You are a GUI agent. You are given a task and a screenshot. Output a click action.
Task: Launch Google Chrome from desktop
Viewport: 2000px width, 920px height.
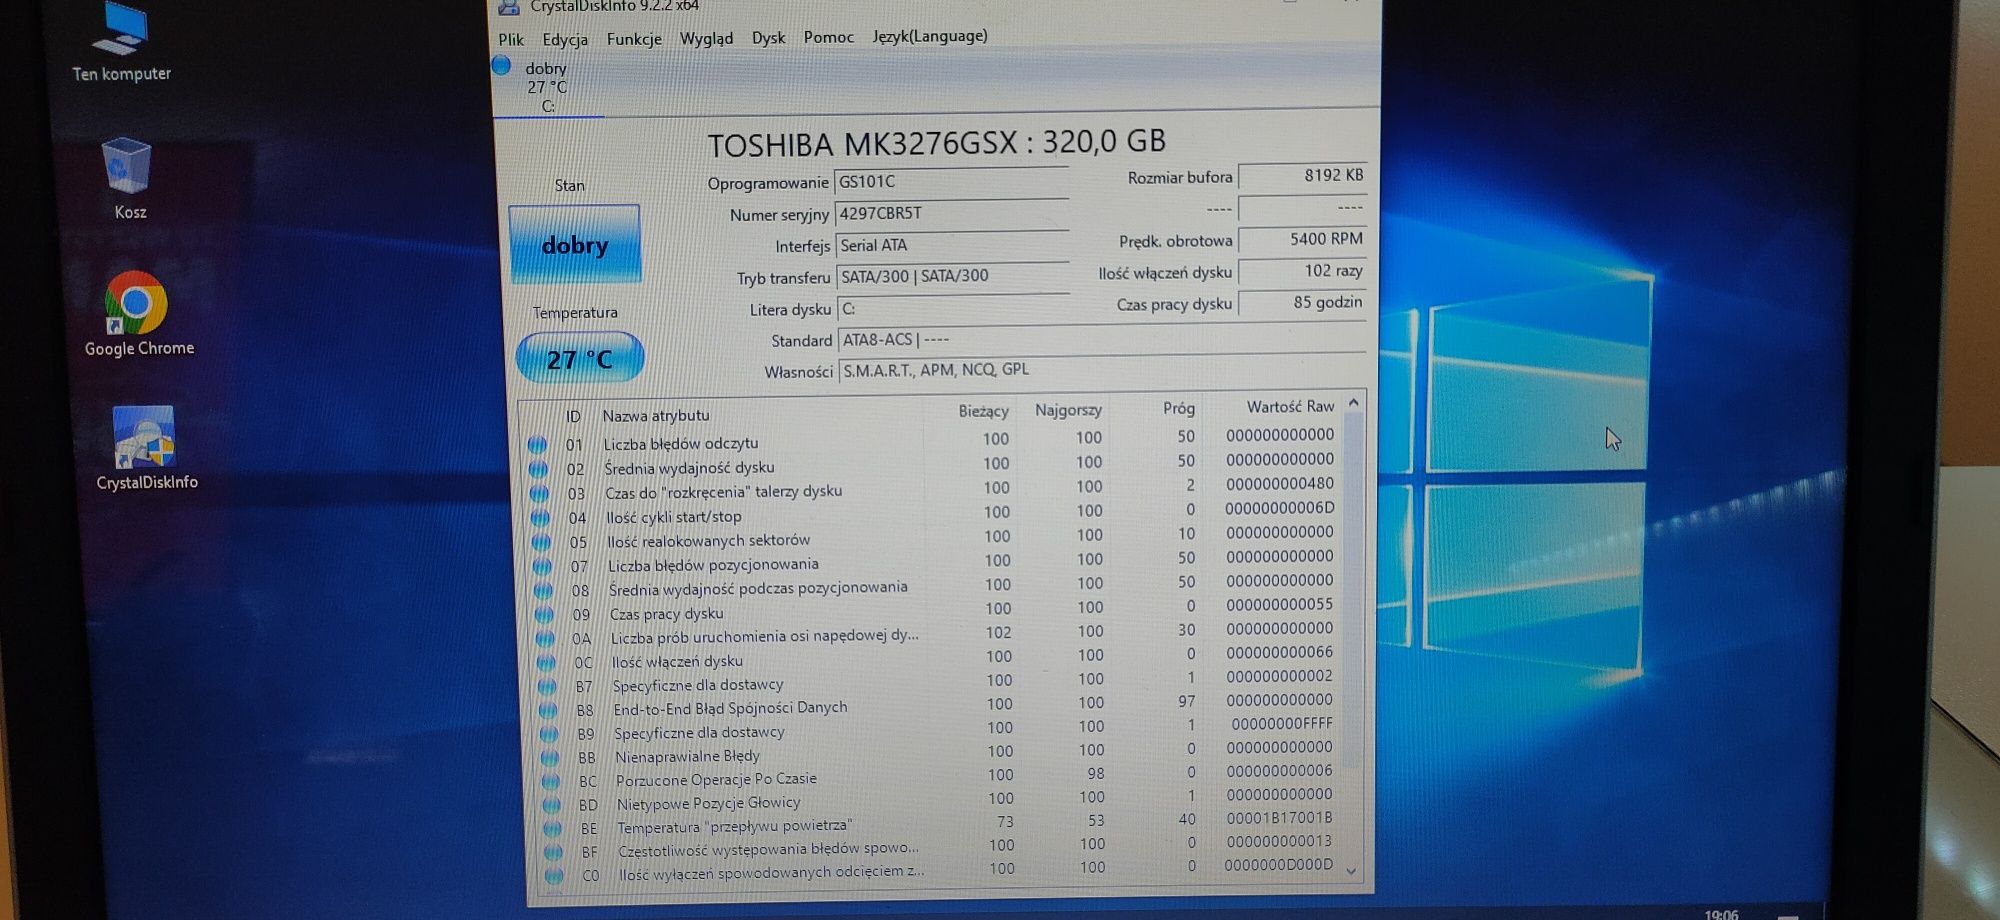coord(139,314)
